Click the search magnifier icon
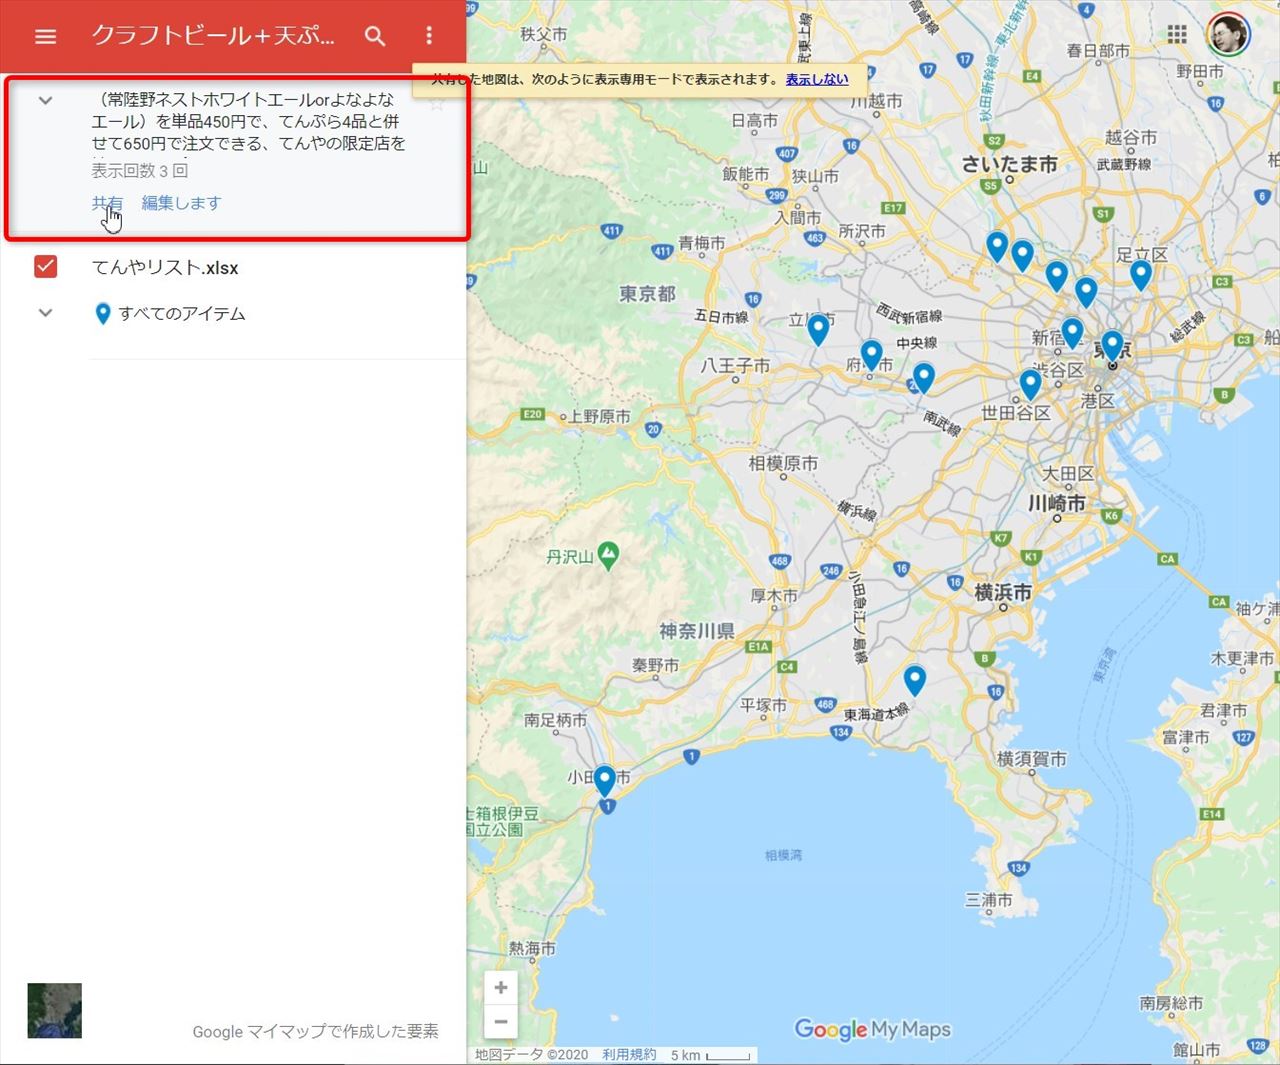Screen dimensions: 1280x1065 click(x=375, y=36)
